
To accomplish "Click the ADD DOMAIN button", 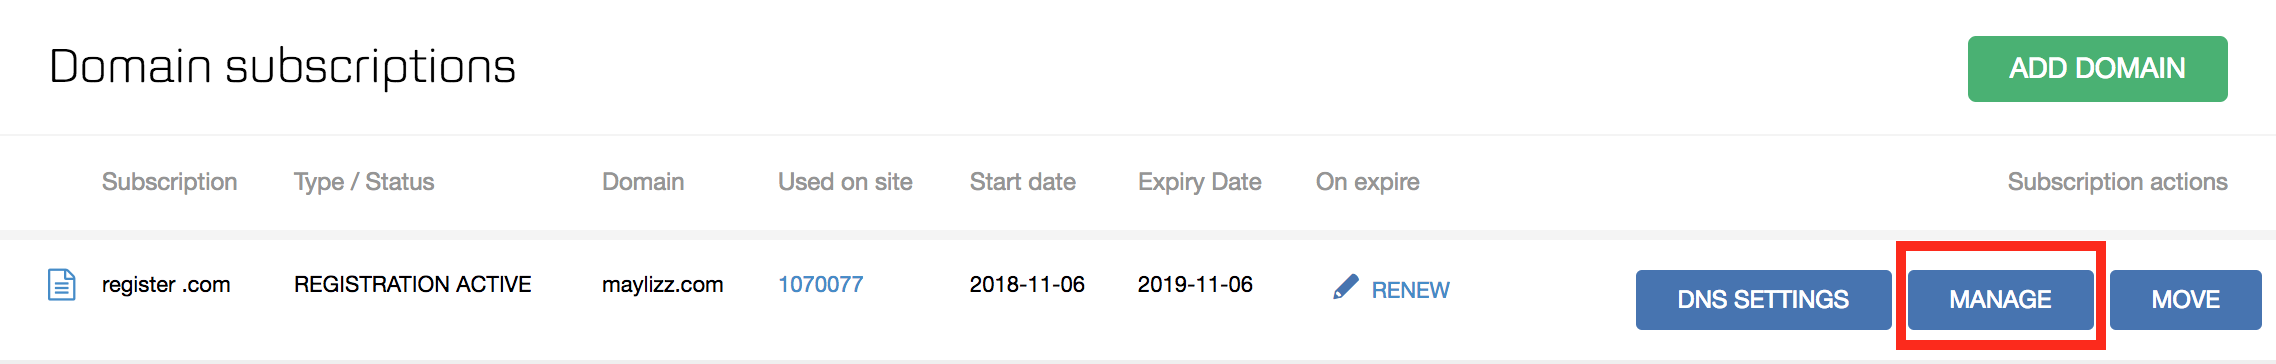I will coord(2097,69).
